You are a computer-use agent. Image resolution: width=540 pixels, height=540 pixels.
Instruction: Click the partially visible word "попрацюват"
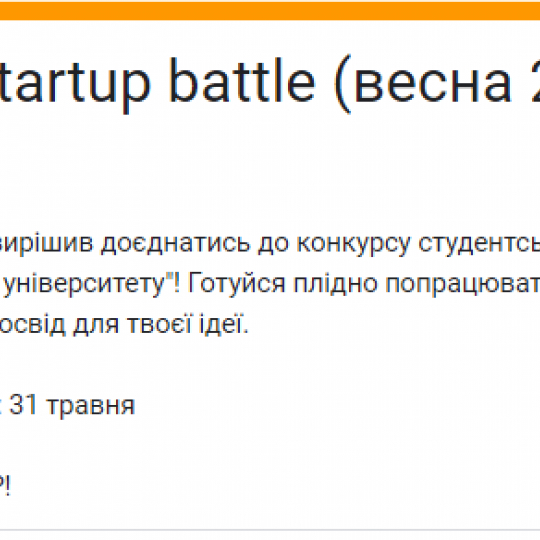pos(463,285)
